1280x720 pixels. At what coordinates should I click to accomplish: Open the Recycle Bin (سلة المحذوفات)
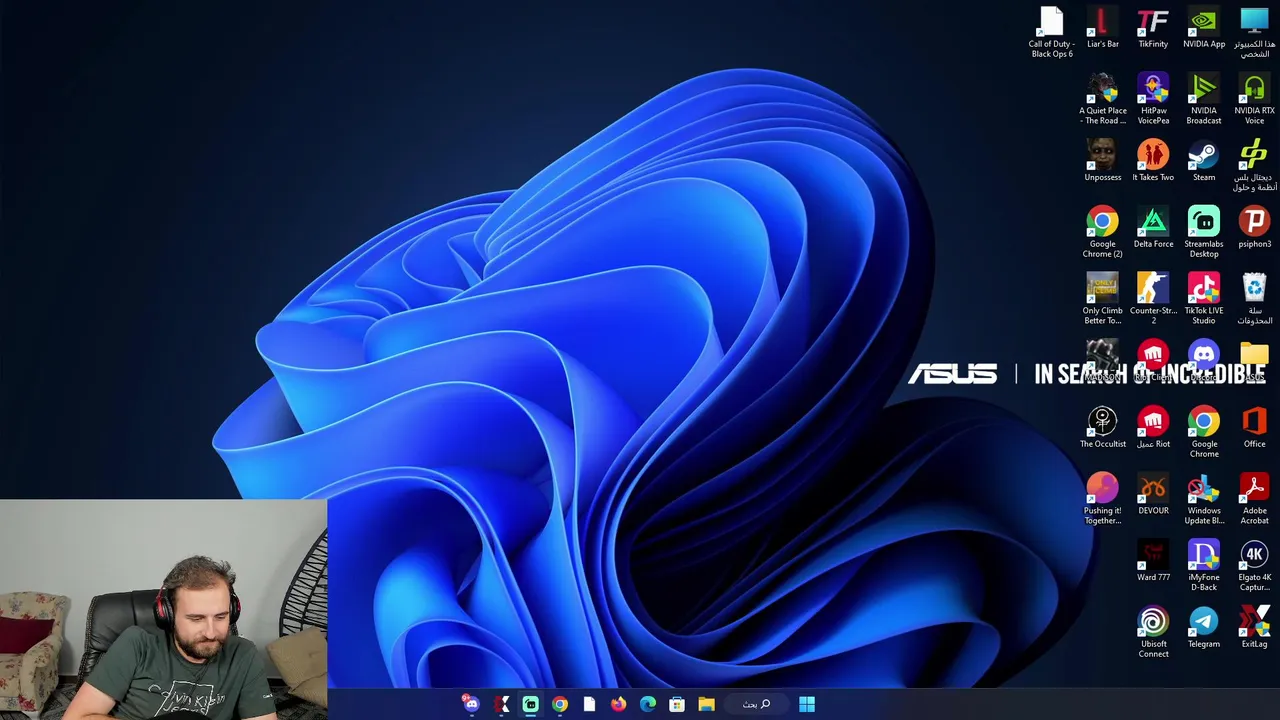tap(1254, 298)
